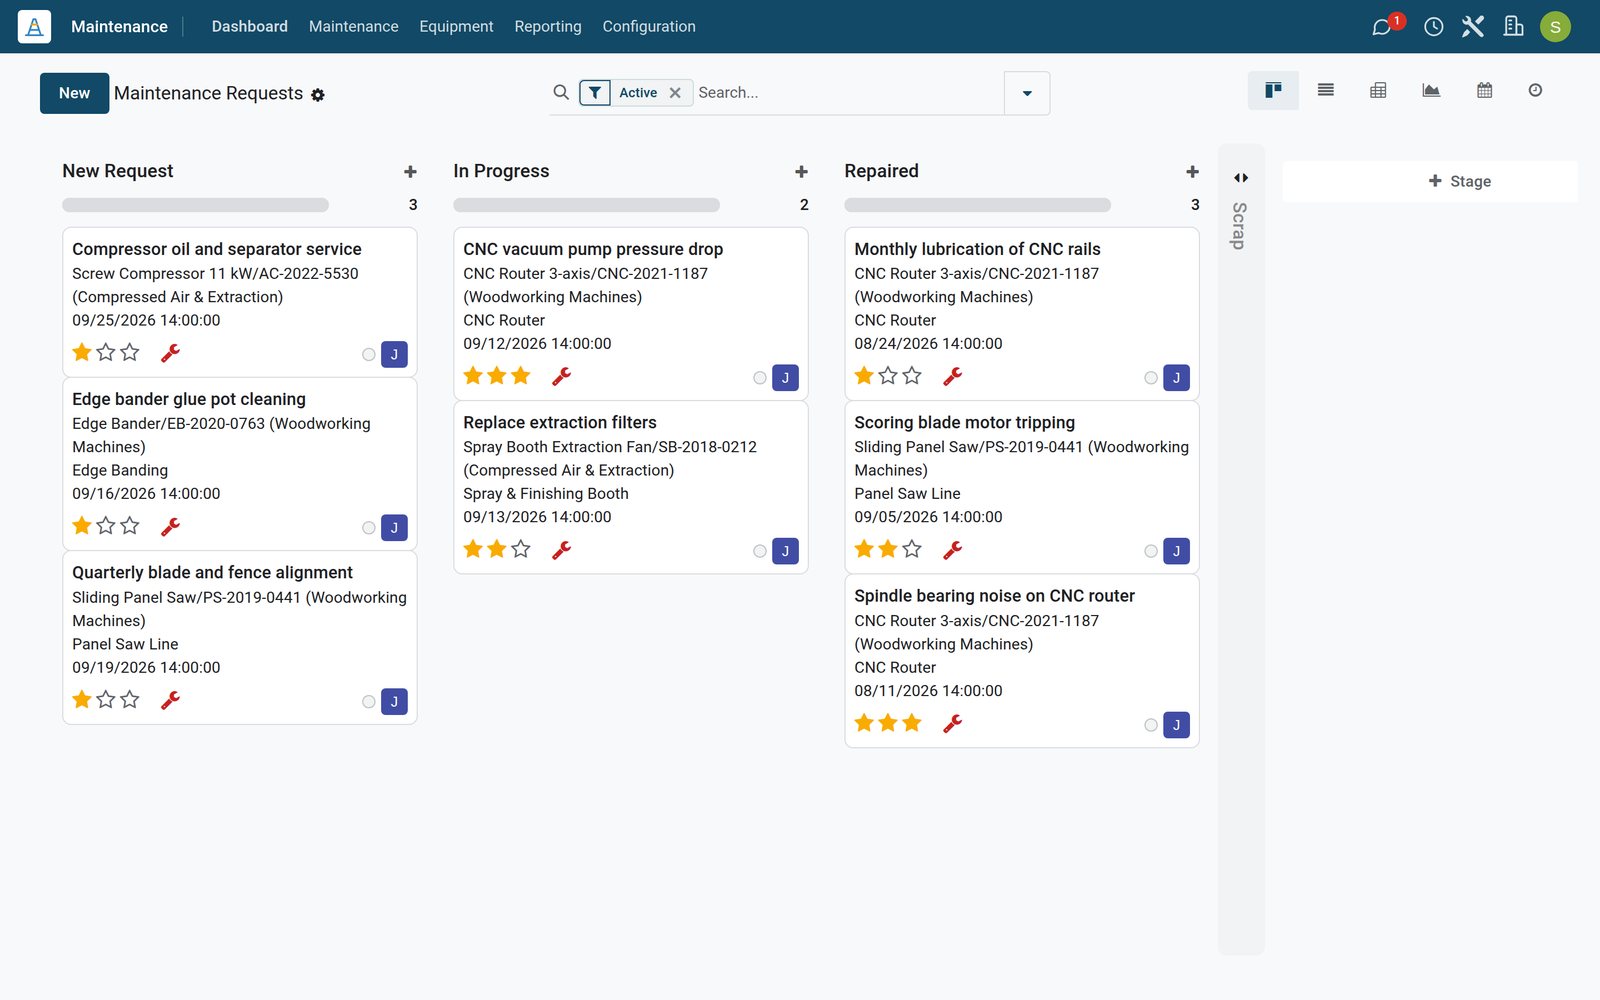This screenshot has height=1000, width=1600.
Task: Set third priority star on Edge bander glue pot card
Action: [130, 525]
